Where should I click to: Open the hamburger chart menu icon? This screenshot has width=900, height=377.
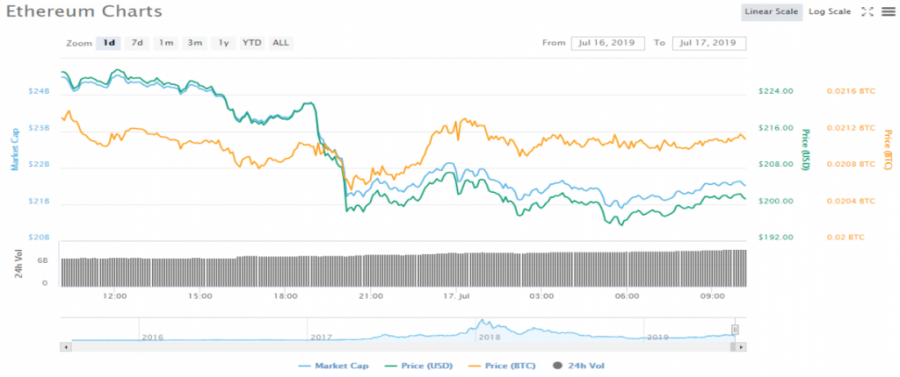point(889,11)
